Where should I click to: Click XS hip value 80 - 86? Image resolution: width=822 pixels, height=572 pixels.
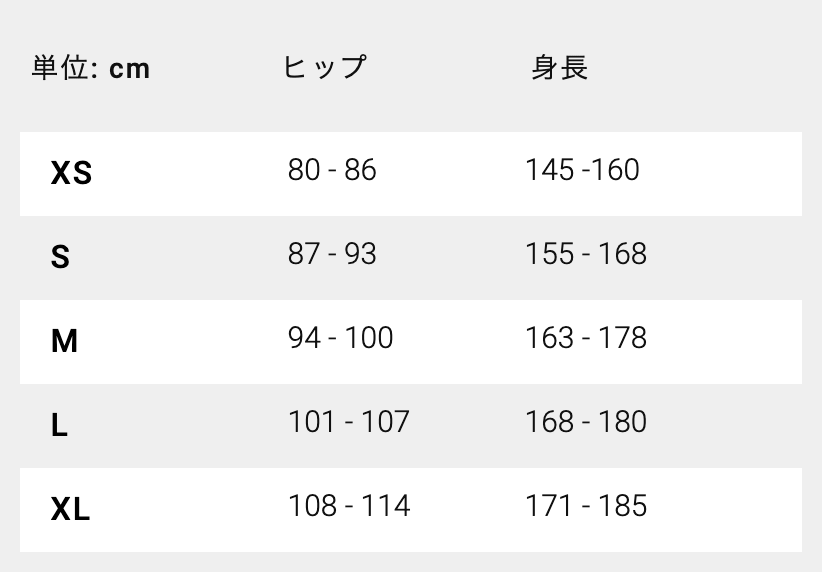[x=332, y=171]
